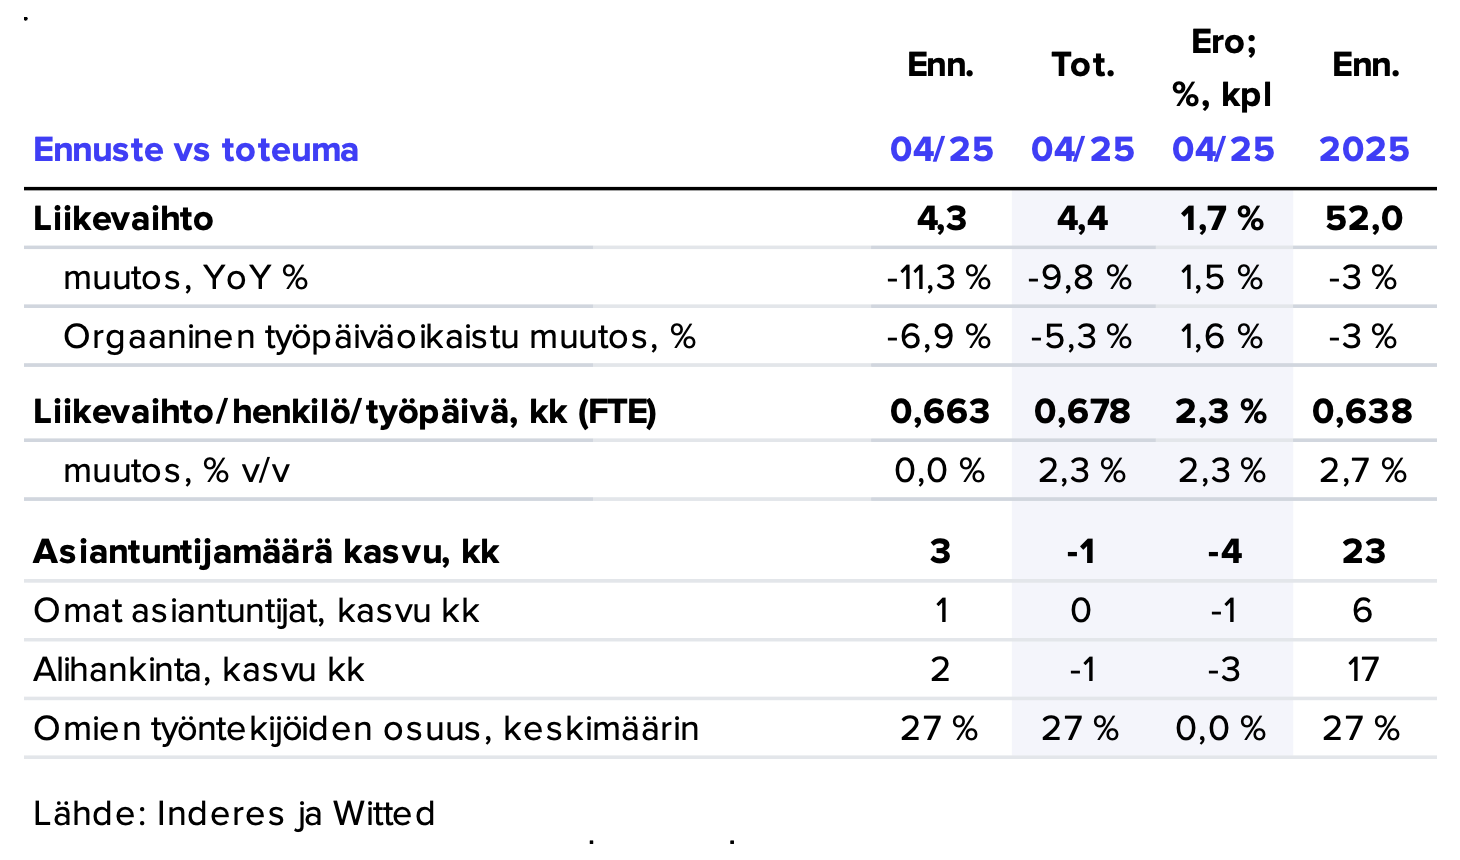Click the "Tot." column header
Viewport: 1460px width, 860px height.
point(1082,65)
